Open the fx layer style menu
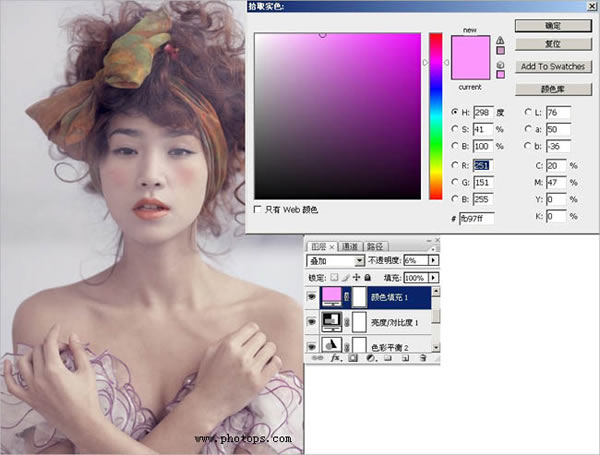This screenshot has width=600, height=455. click(337, 356)
